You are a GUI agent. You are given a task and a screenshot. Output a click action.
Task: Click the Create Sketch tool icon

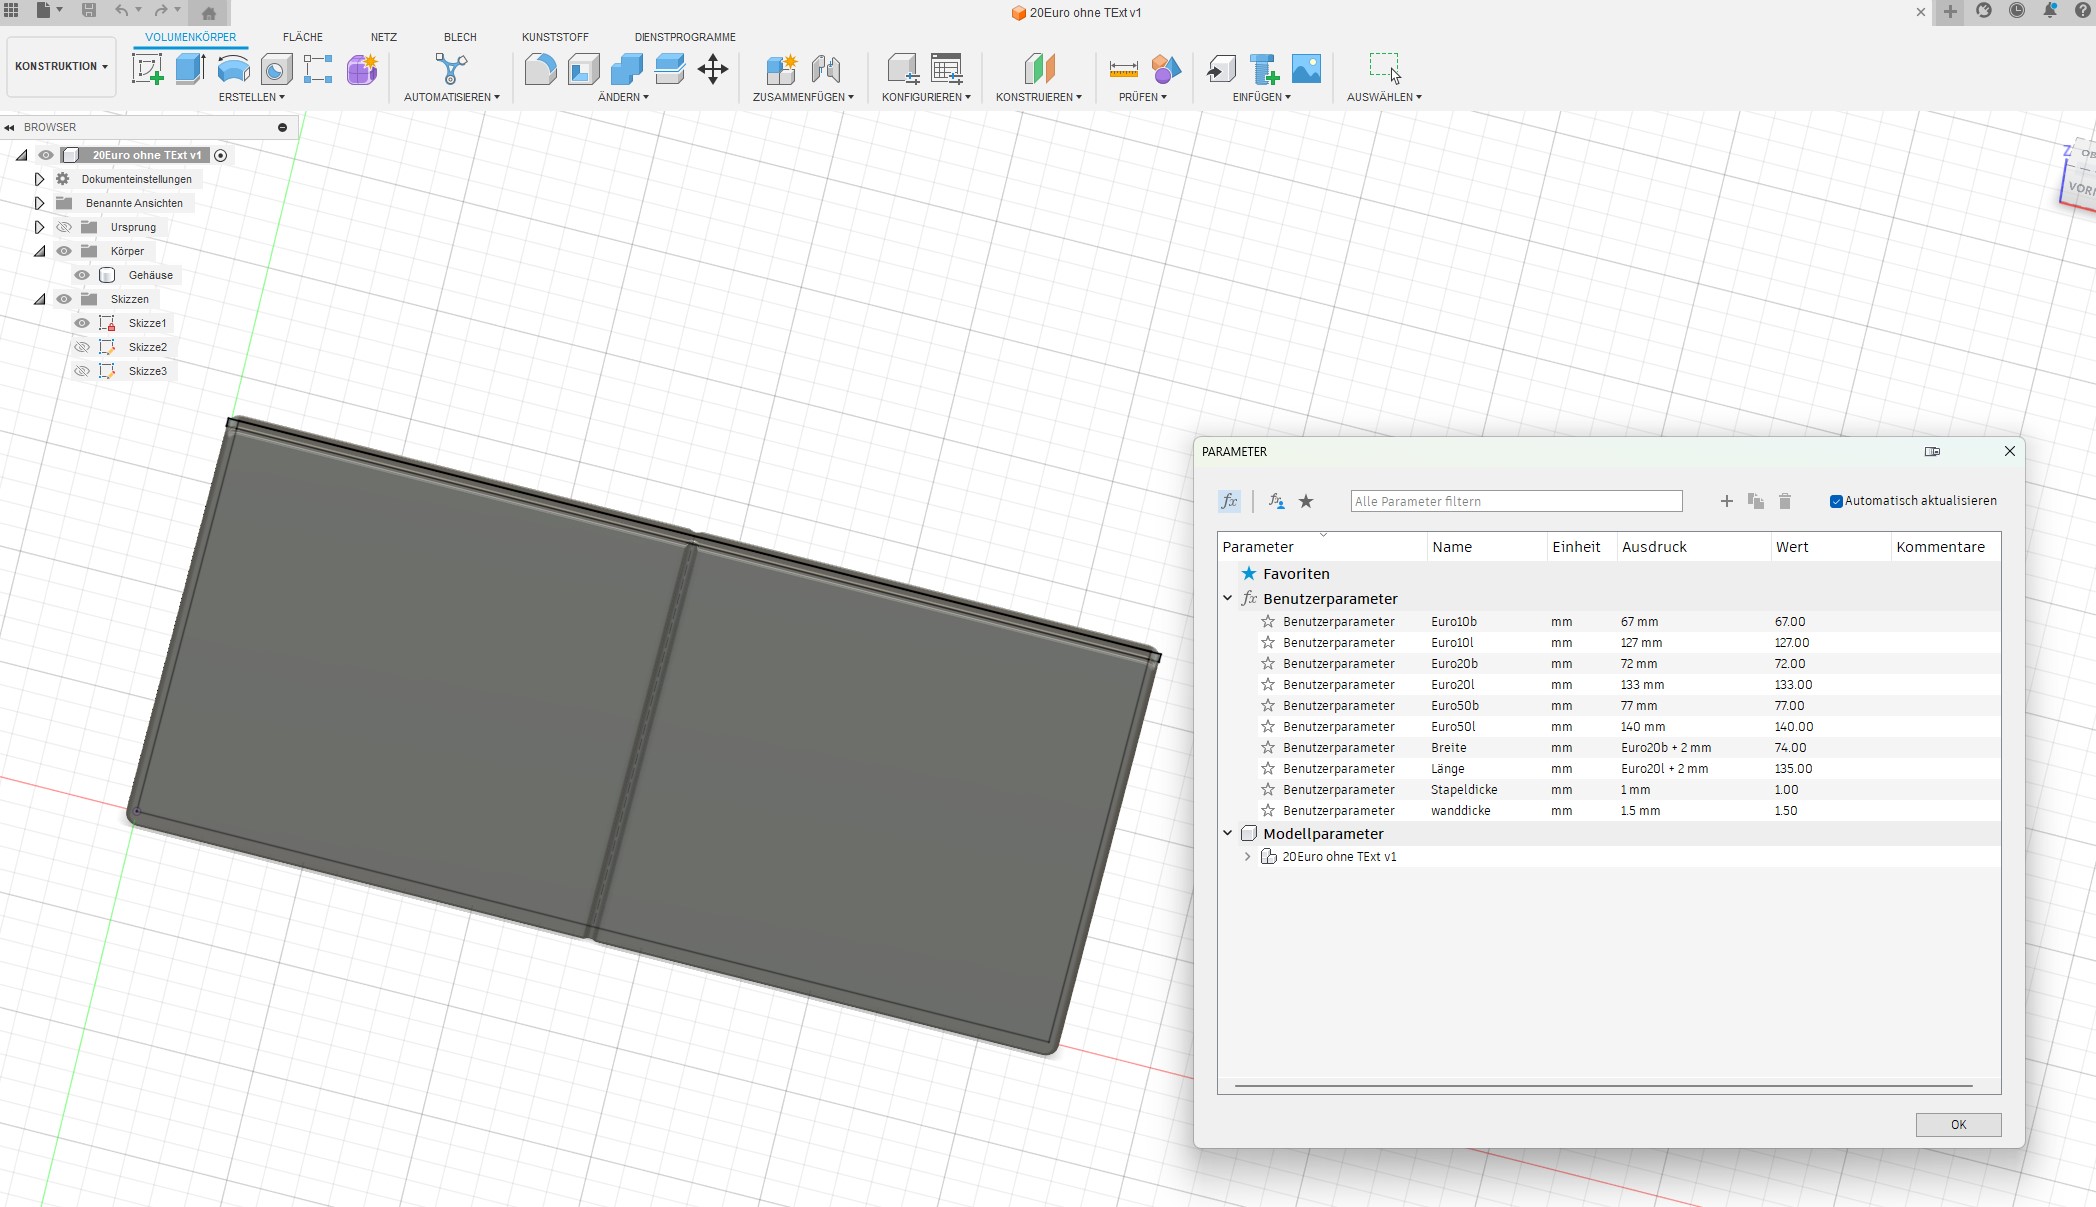click(x=148, y=69)
